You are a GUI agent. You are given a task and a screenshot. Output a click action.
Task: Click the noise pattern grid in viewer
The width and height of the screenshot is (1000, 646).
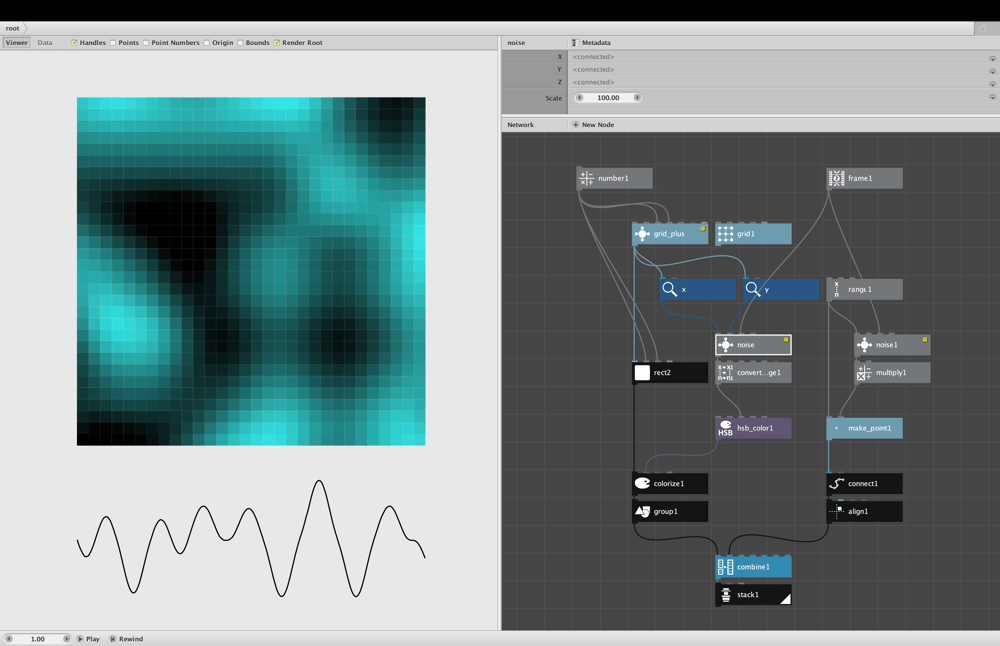pyautogui.click(x=251, y=271)
